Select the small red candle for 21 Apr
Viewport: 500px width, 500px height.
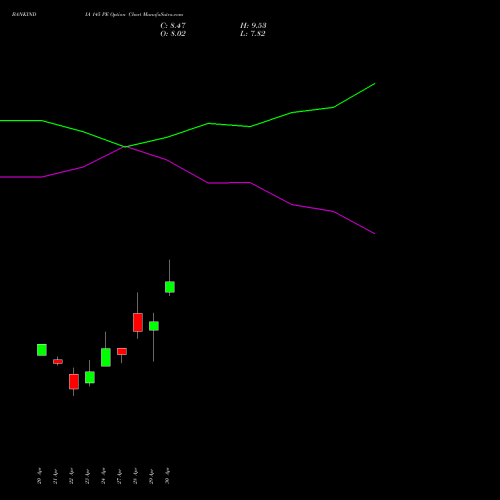point(58,361)
